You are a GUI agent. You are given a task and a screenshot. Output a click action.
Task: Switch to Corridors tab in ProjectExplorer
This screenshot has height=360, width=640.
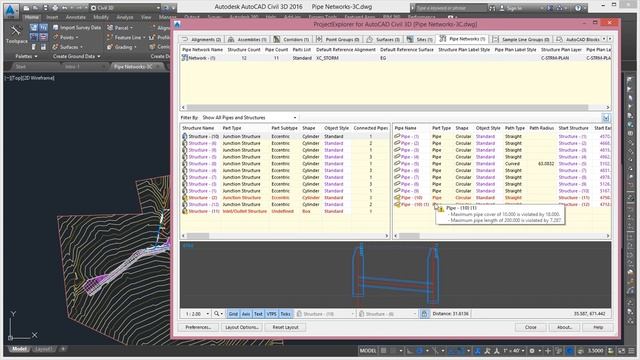pyautogui.click(x=291, y=40)
